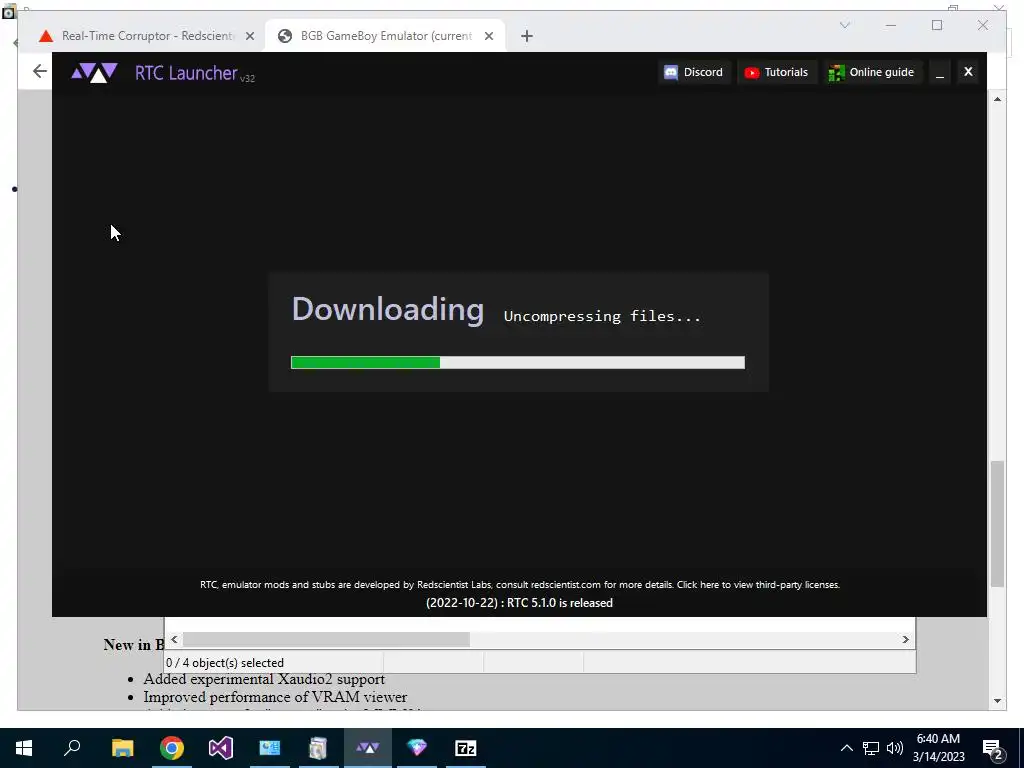The height and width of the screenshot is (768, 1024).
Task: Close the Real-Time Corruptor tab
Action: pyautogui.click(x=249, y=36)
